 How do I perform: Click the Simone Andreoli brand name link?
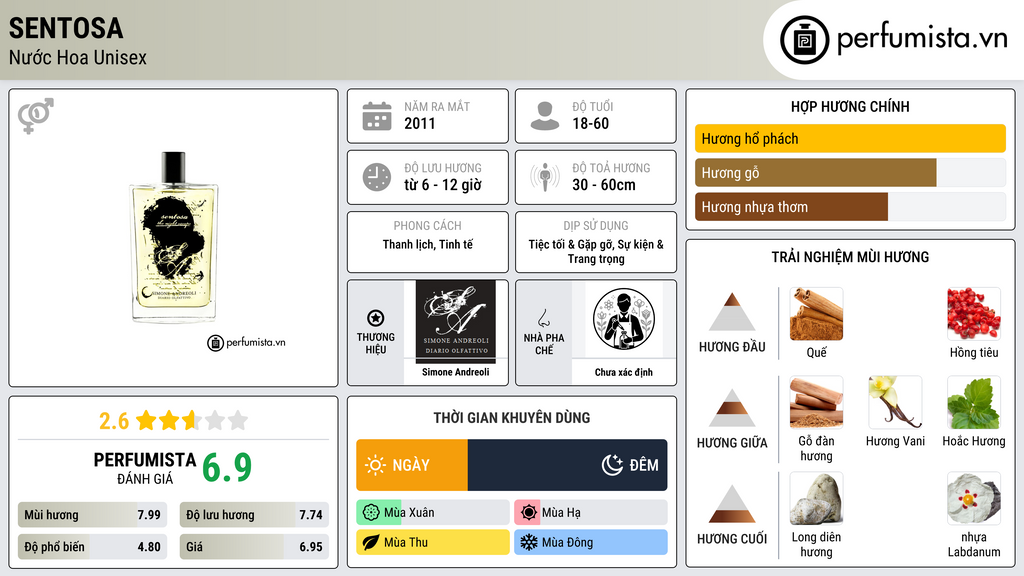[456, 372]
